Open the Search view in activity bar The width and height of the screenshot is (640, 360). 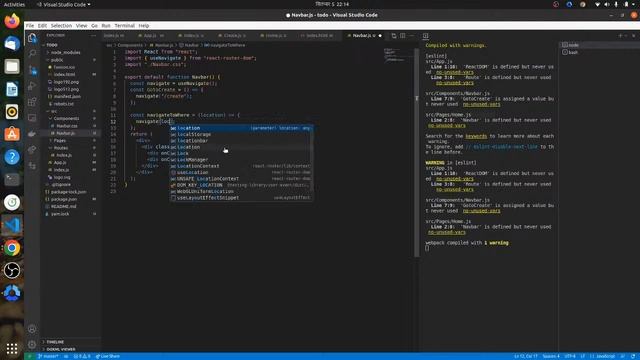pyautogui.click(x=32, y=53)
